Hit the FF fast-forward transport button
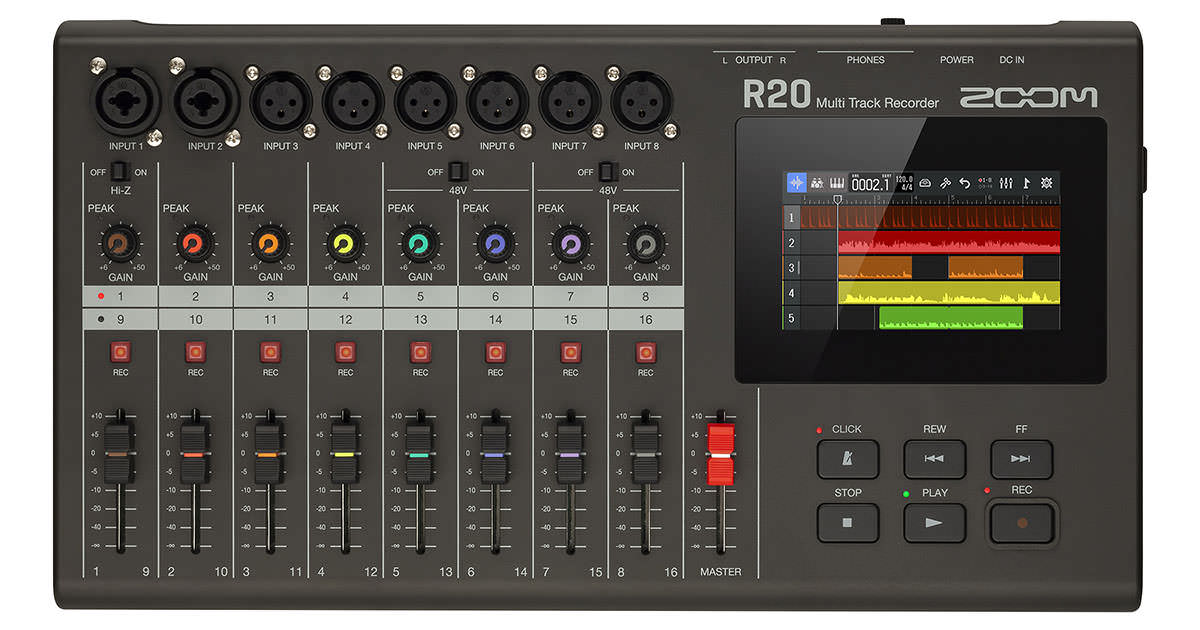The image size is (1200, 630). pyautogui.click(x=1022, y=459)
